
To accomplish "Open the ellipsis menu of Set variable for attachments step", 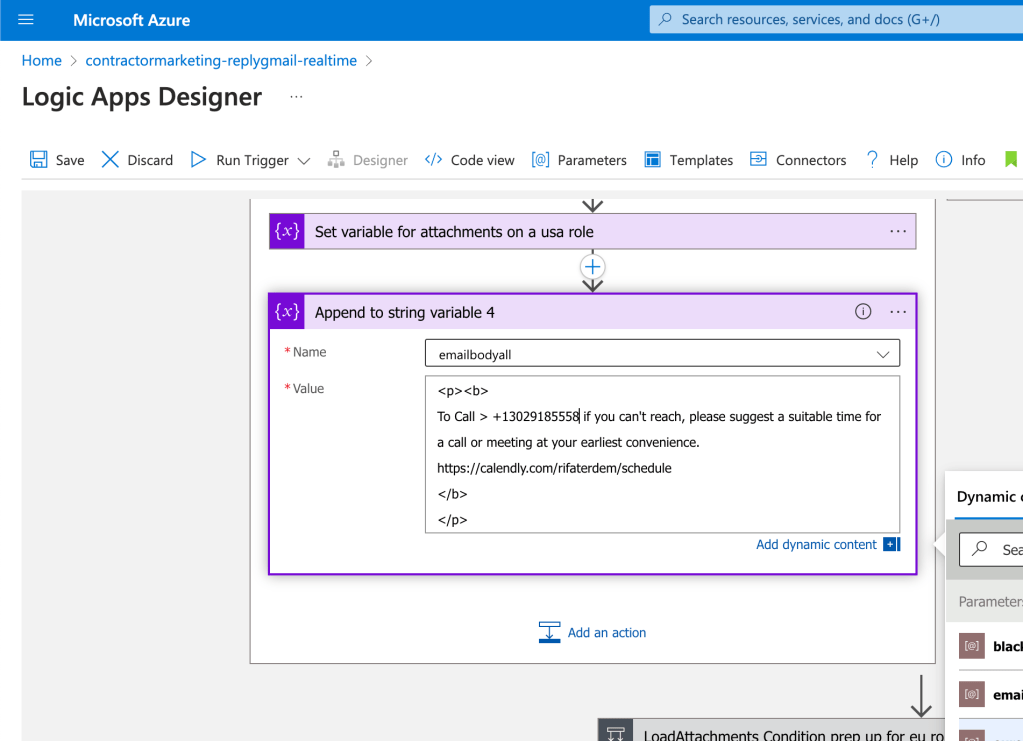I will 898,232.
